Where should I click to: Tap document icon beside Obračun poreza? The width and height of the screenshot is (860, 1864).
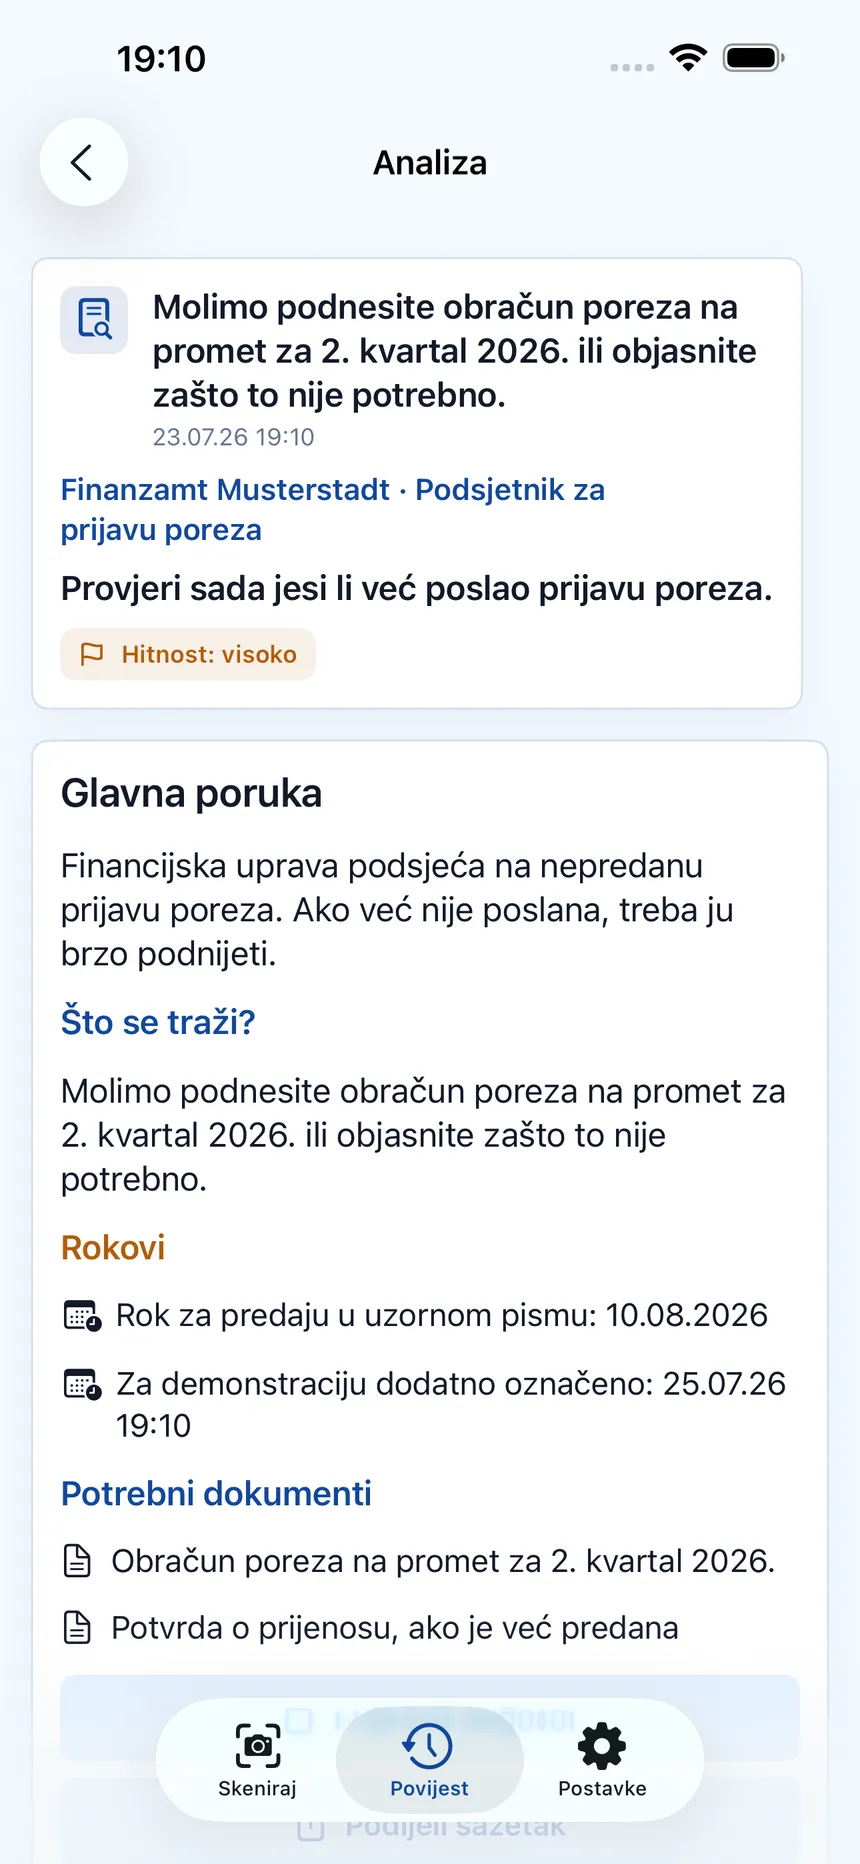(77, 1561)
